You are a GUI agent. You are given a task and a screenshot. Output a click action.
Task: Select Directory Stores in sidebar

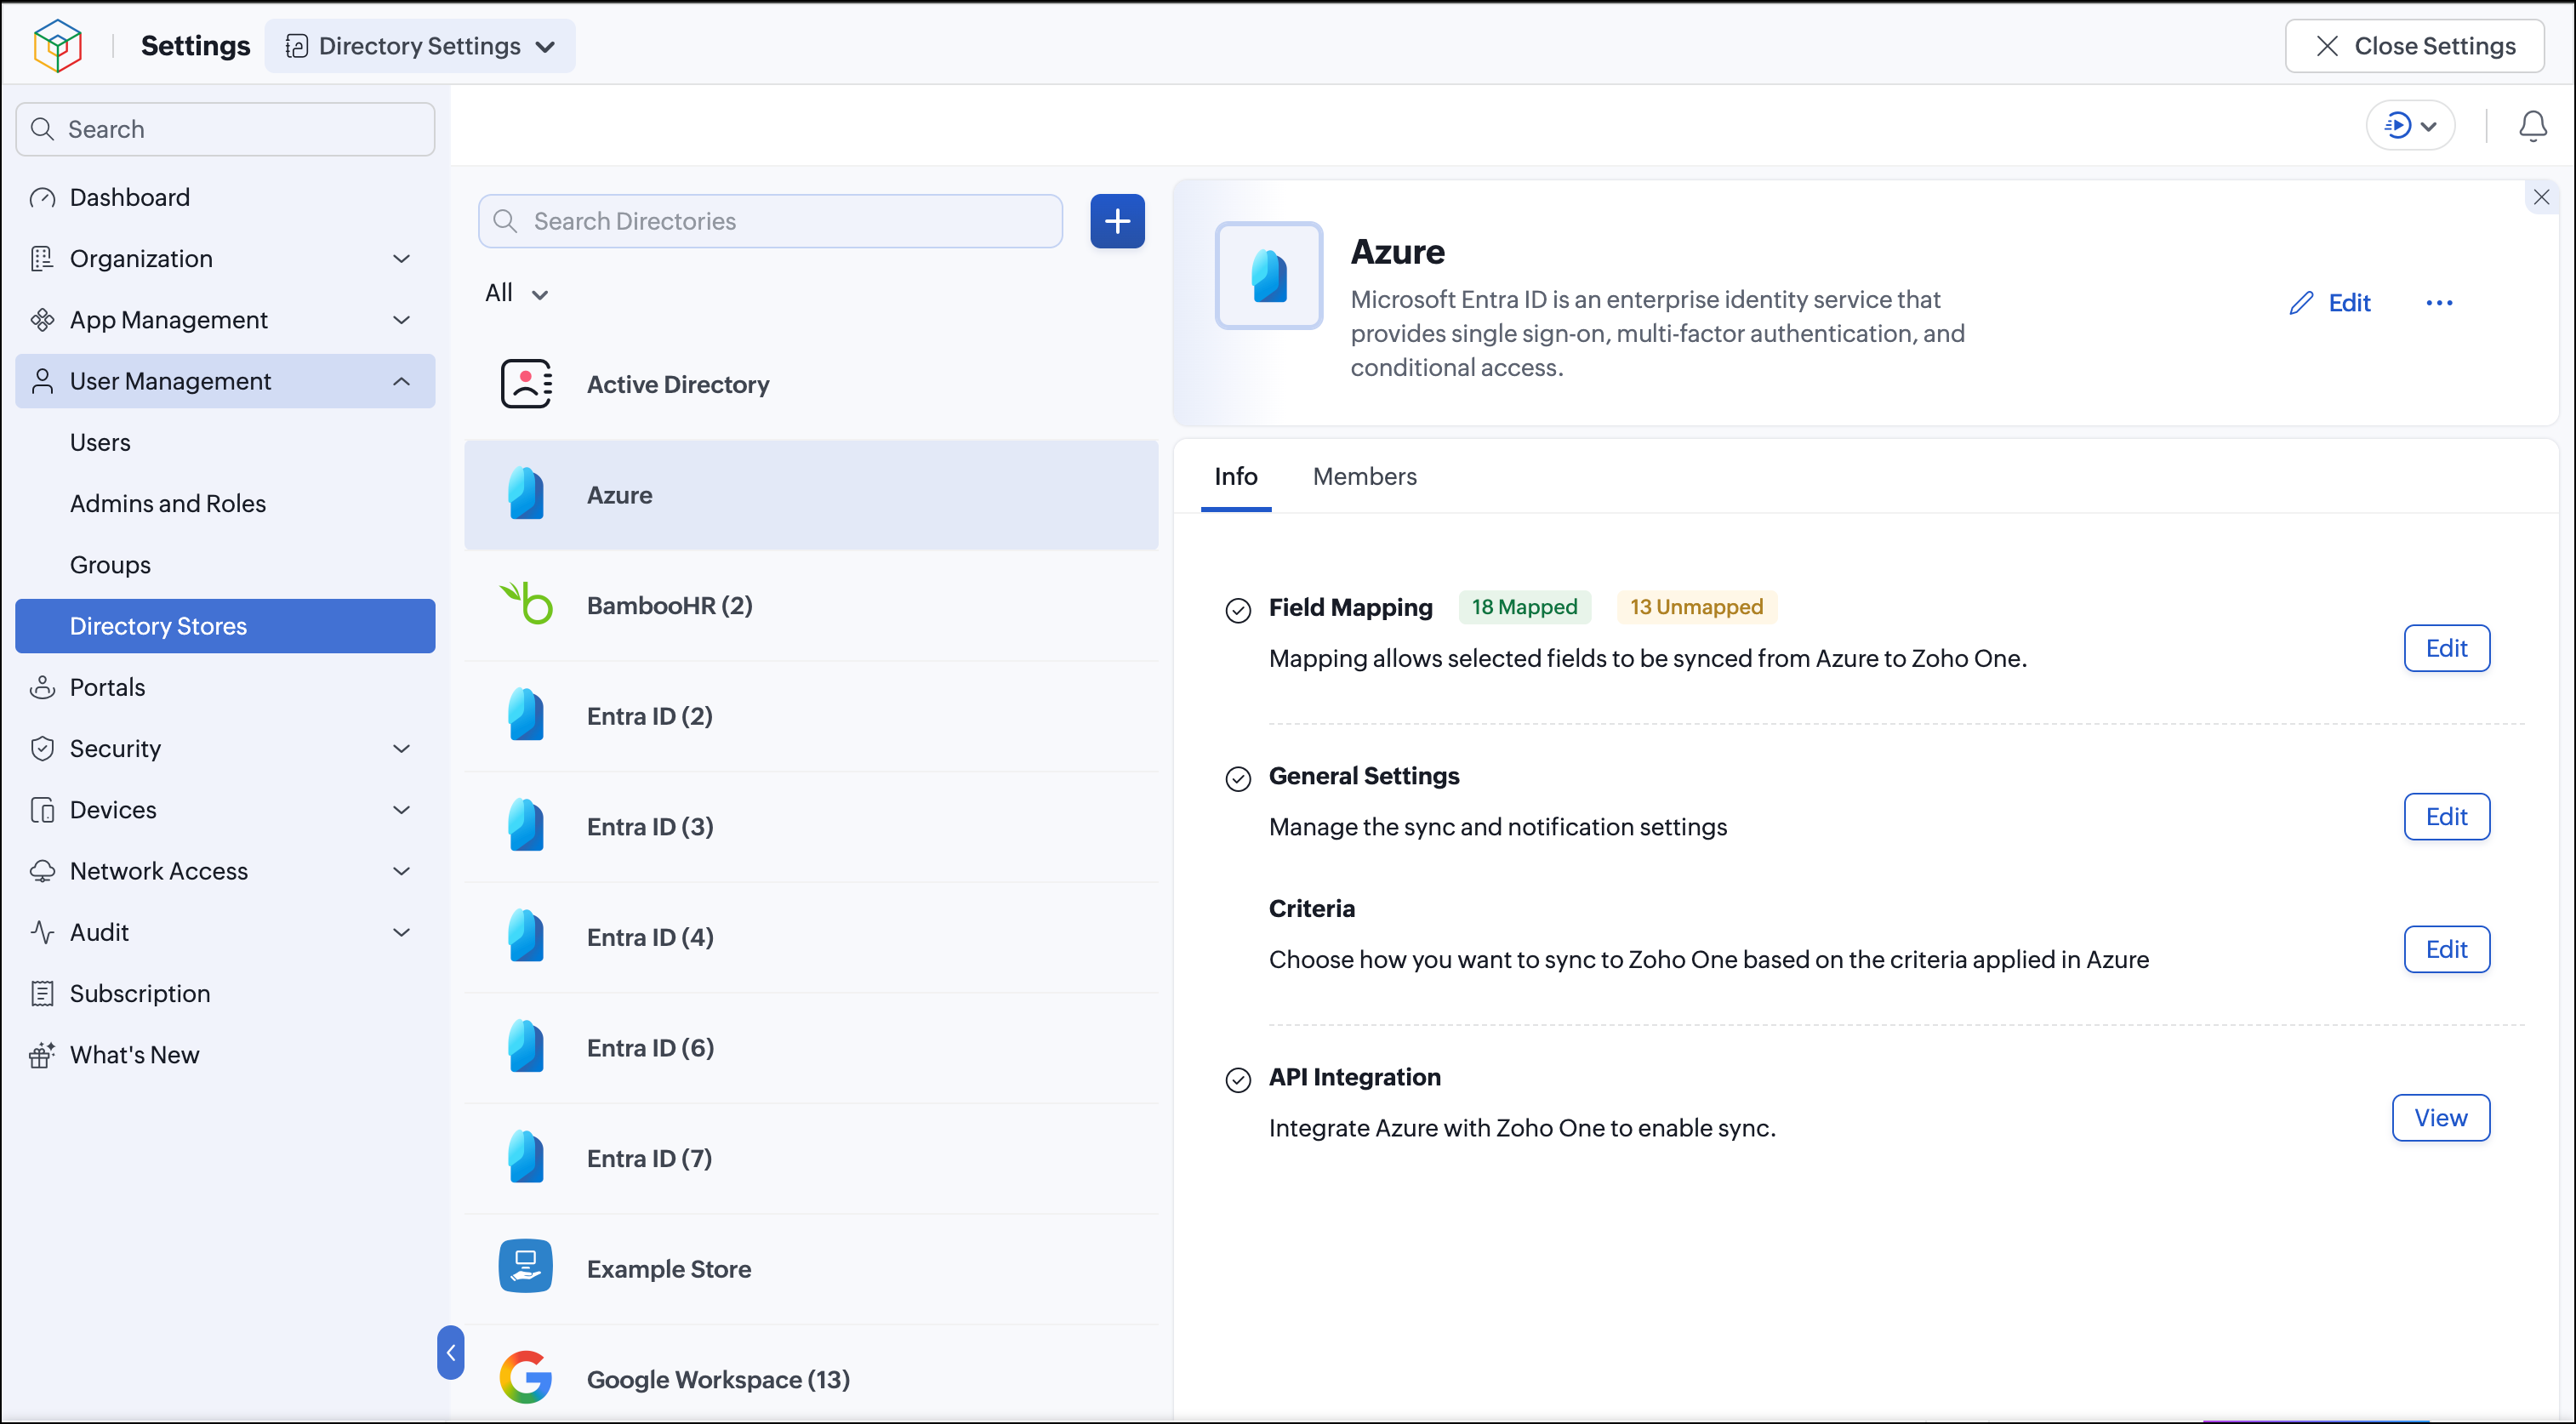225,626
